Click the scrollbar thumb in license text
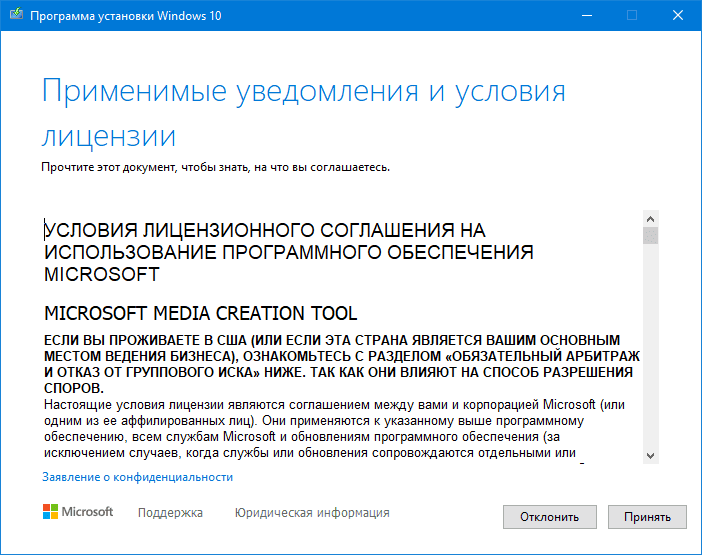The width and height of the screenshot is (702, 555). [x=650, y=236]
